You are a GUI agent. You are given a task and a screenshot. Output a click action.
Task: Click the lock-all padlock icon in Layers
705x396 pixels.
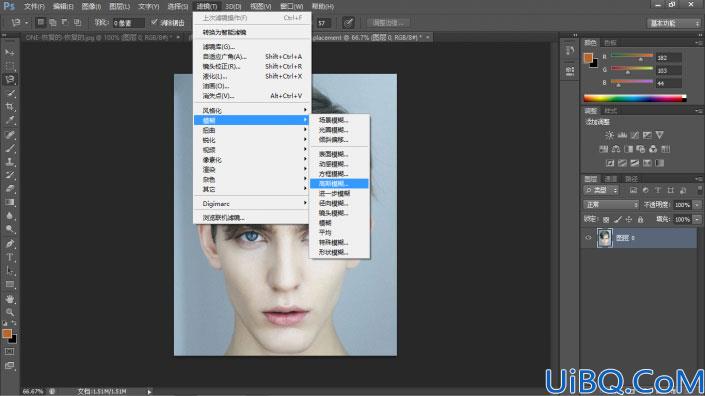click(x=640, y=219)
